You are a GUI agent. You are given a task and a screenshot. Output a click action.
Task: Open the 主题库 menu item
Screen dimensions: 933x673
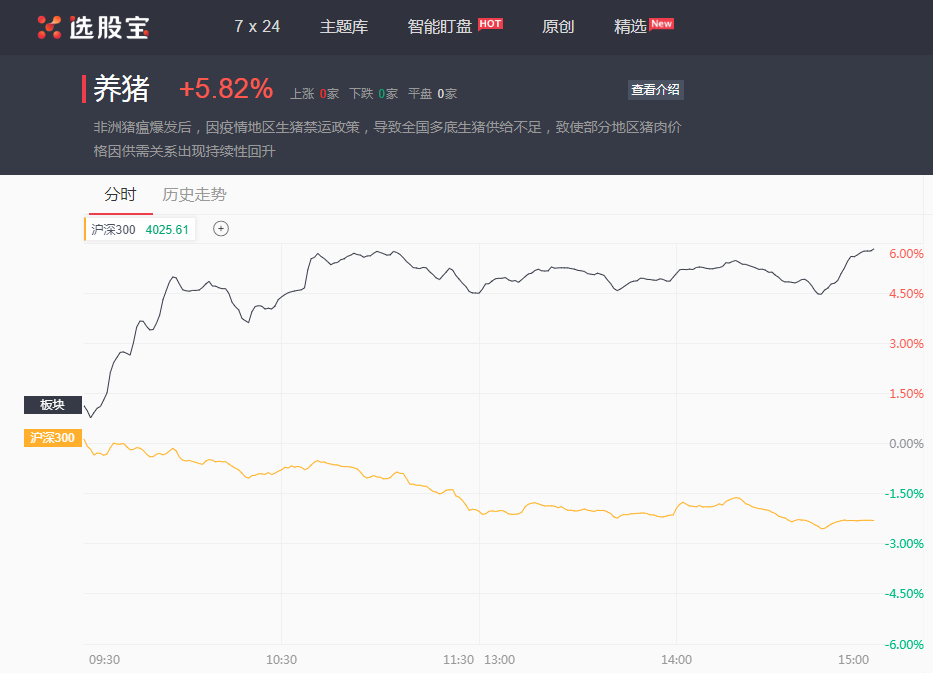click(x=344, y=27)
